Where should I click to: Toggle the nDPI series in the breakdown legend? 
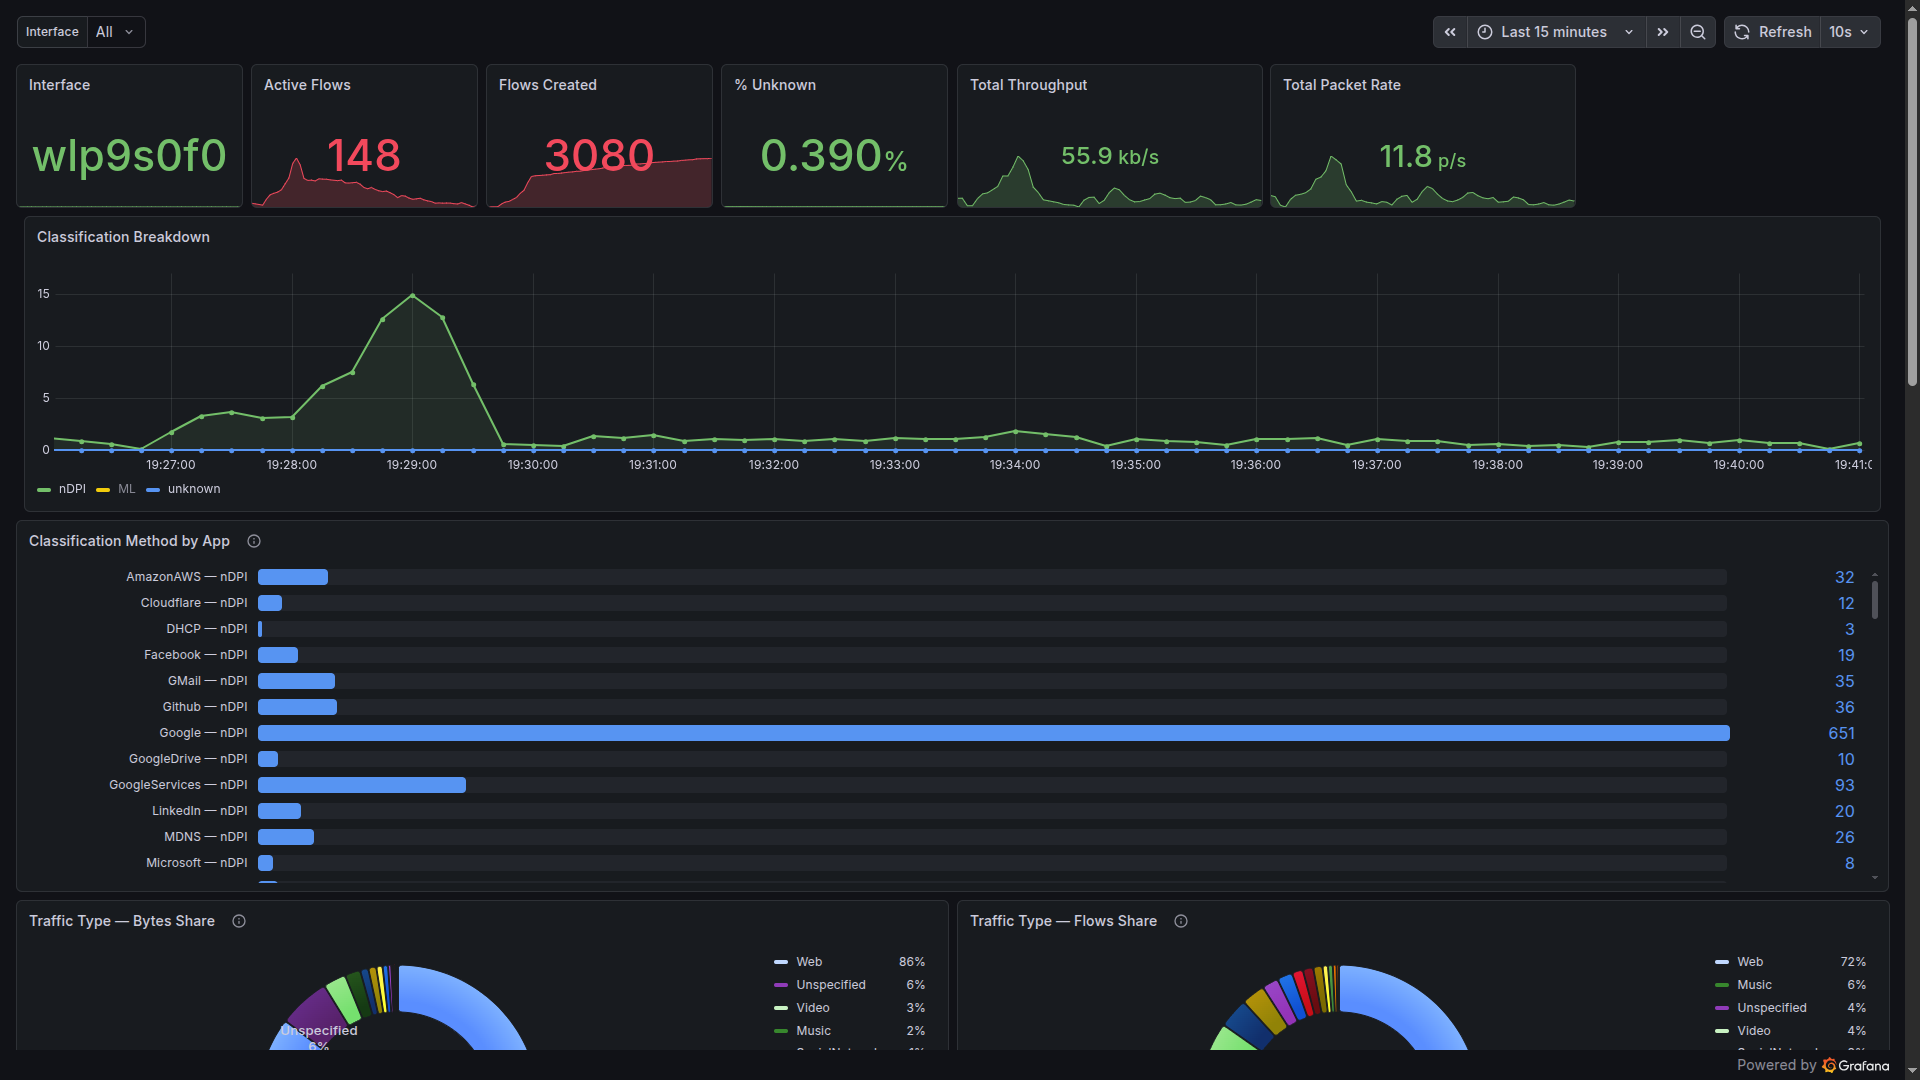pos(72,489)
